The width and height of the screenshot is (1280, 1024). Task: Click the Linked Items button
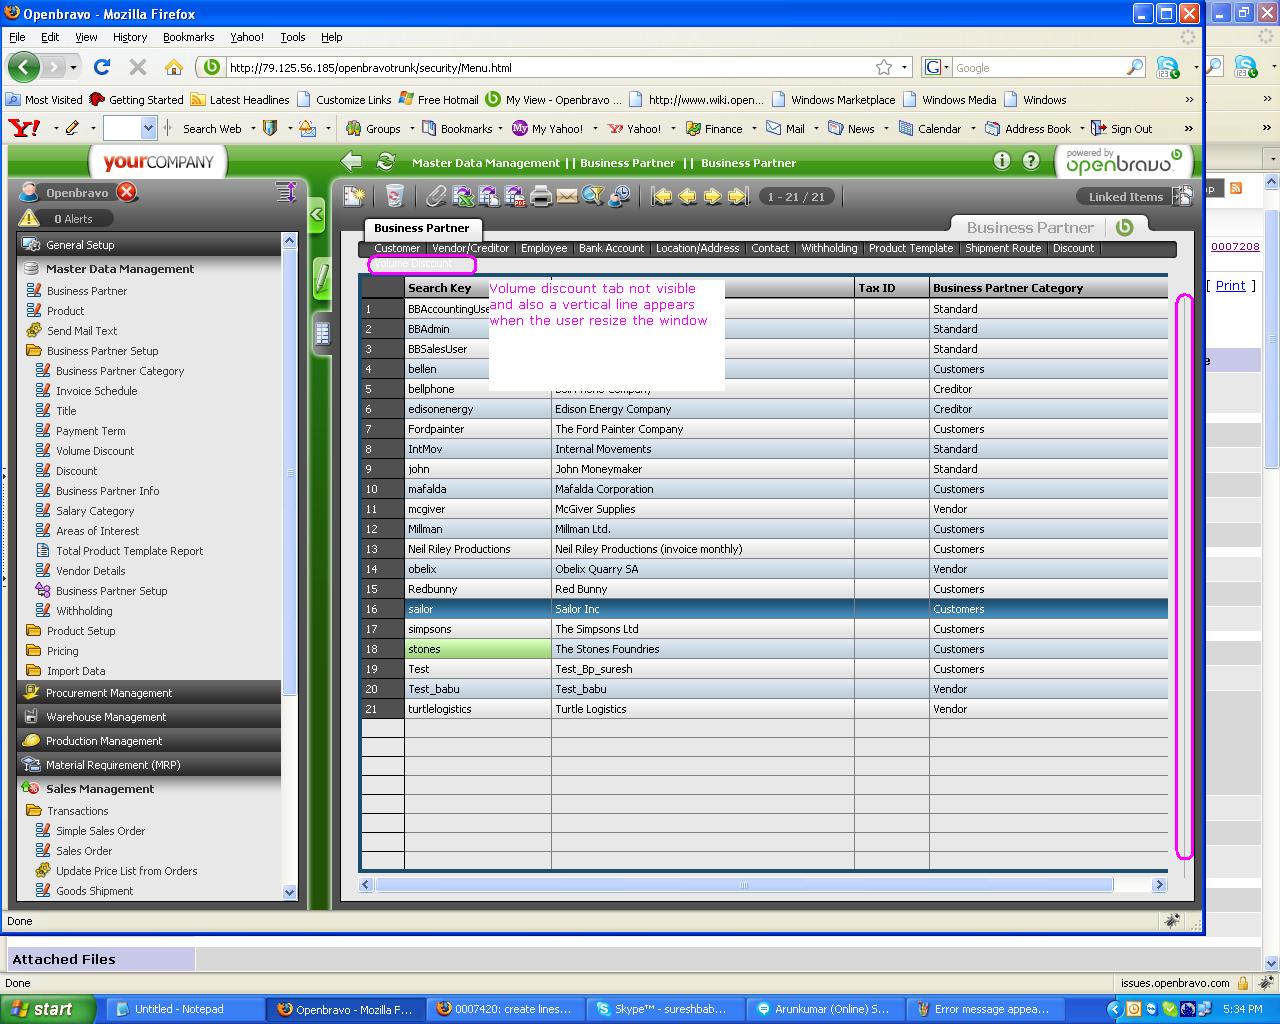click(1125, 196)
